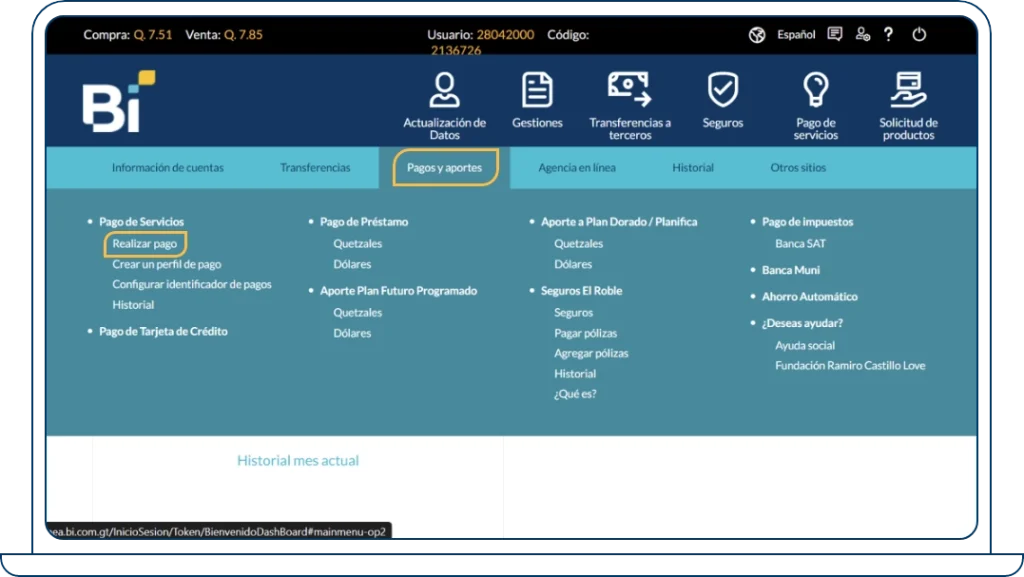Select the Otros sitios tab
Image resolution: width=1024 pixels, height=577 pixels.
(798, 168)
